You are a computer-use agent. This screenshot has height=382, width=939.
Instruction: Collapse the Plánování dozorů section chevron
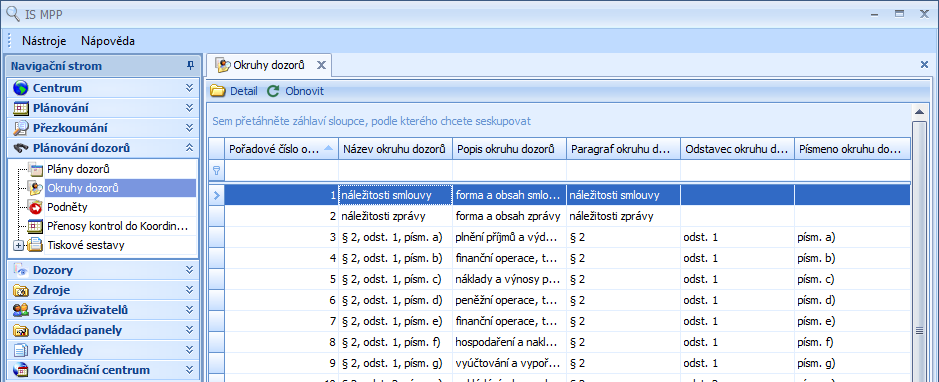189,148
